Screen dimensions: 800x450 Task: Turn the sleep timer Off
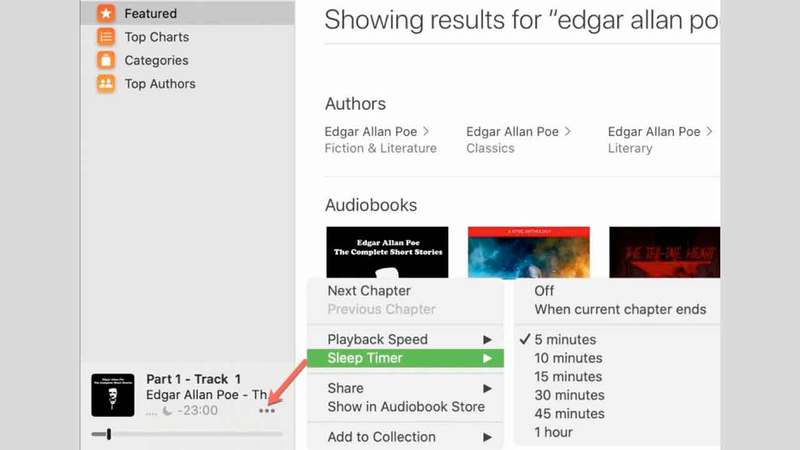pyautogui.click(x=544, y=291)
